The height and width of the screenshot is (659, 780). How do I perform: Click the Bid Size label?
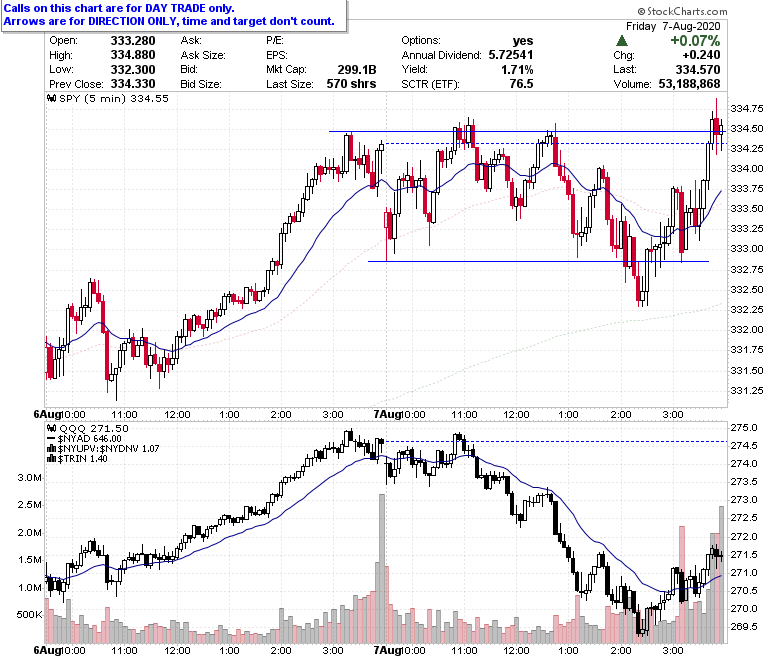(x=201, y=84)
